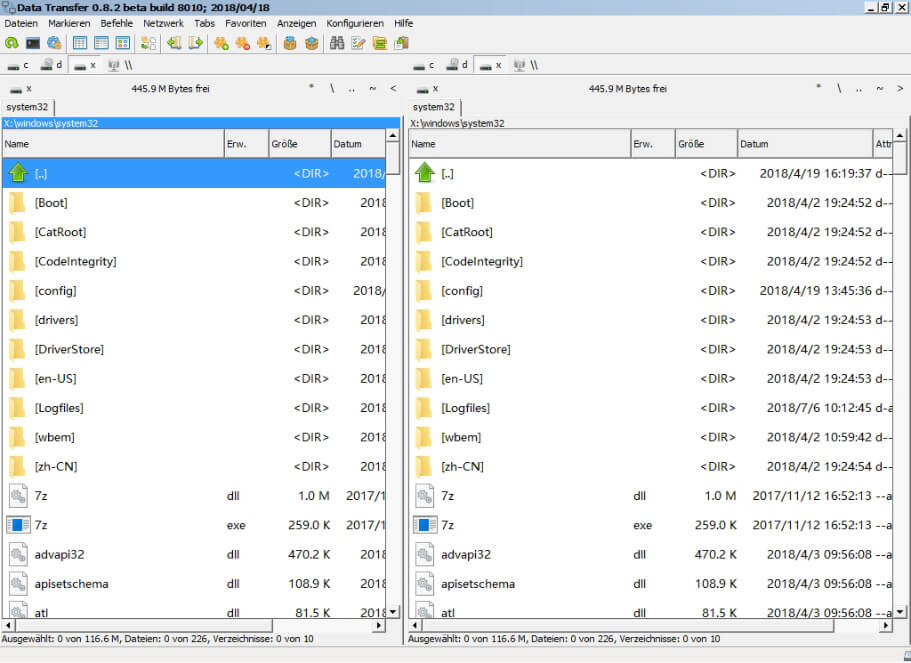911x663 pixels.
Task: Open the left panel drive x dropdown
Action: tap(20, 89)
